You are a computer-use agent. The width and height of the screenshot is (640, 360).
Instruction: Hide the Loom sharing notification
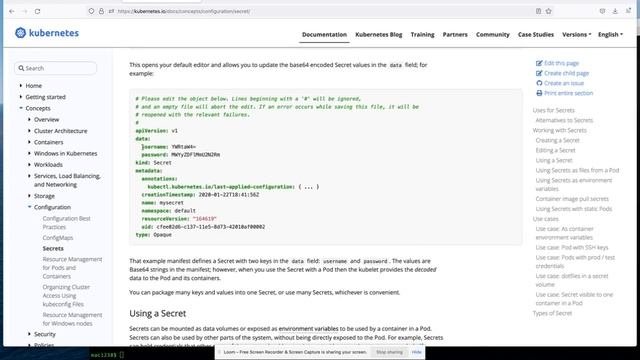tap(416, 352)
